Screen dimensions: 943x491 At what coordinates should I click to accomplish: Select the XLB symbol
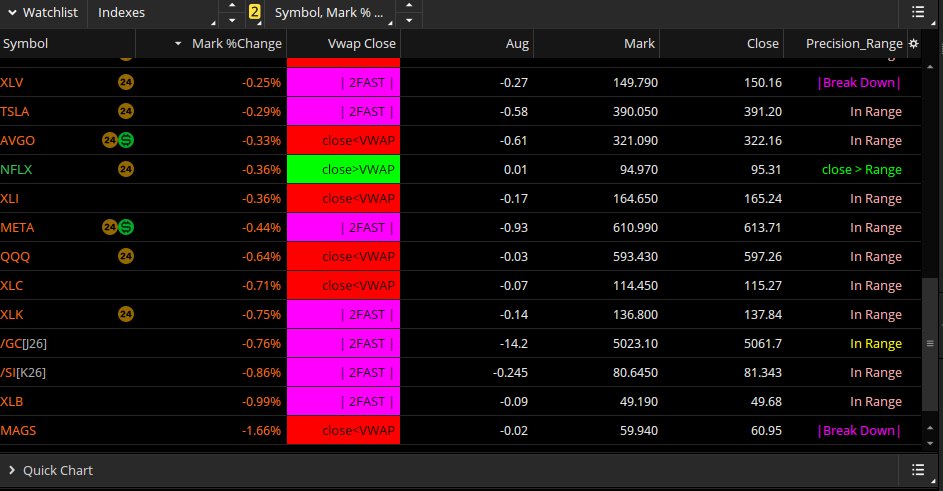pos(11,401)
